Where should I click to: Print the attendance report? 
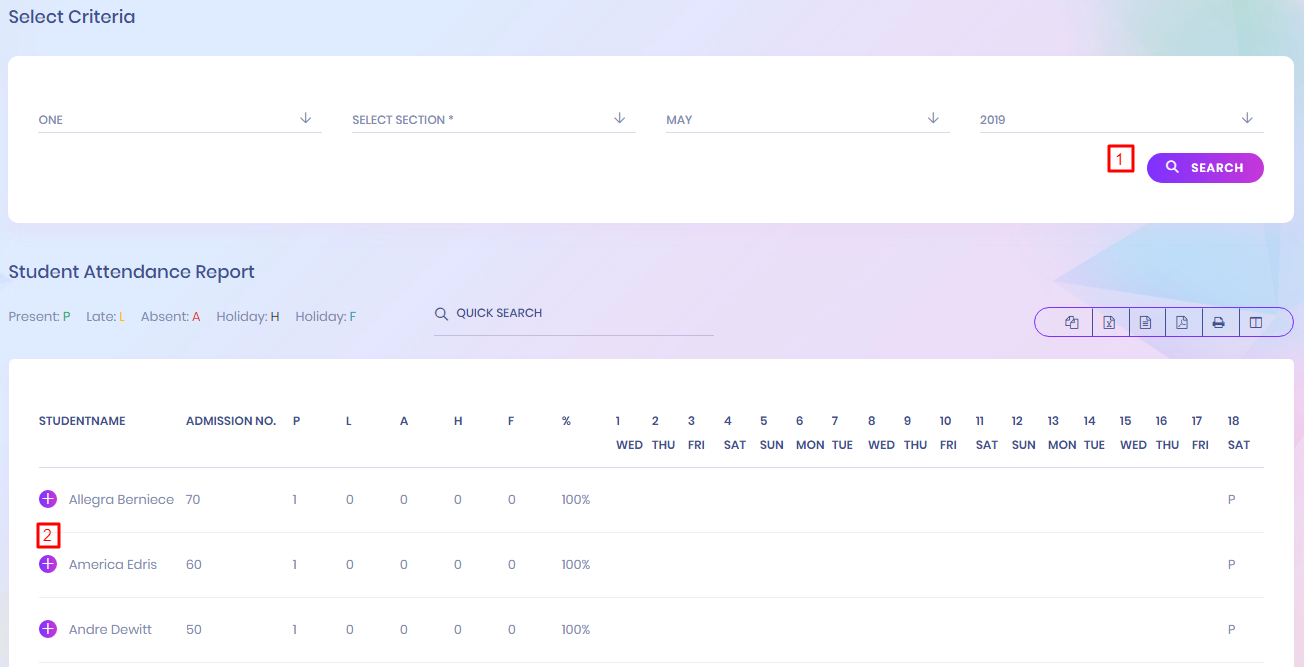(x=1219, y=322)
